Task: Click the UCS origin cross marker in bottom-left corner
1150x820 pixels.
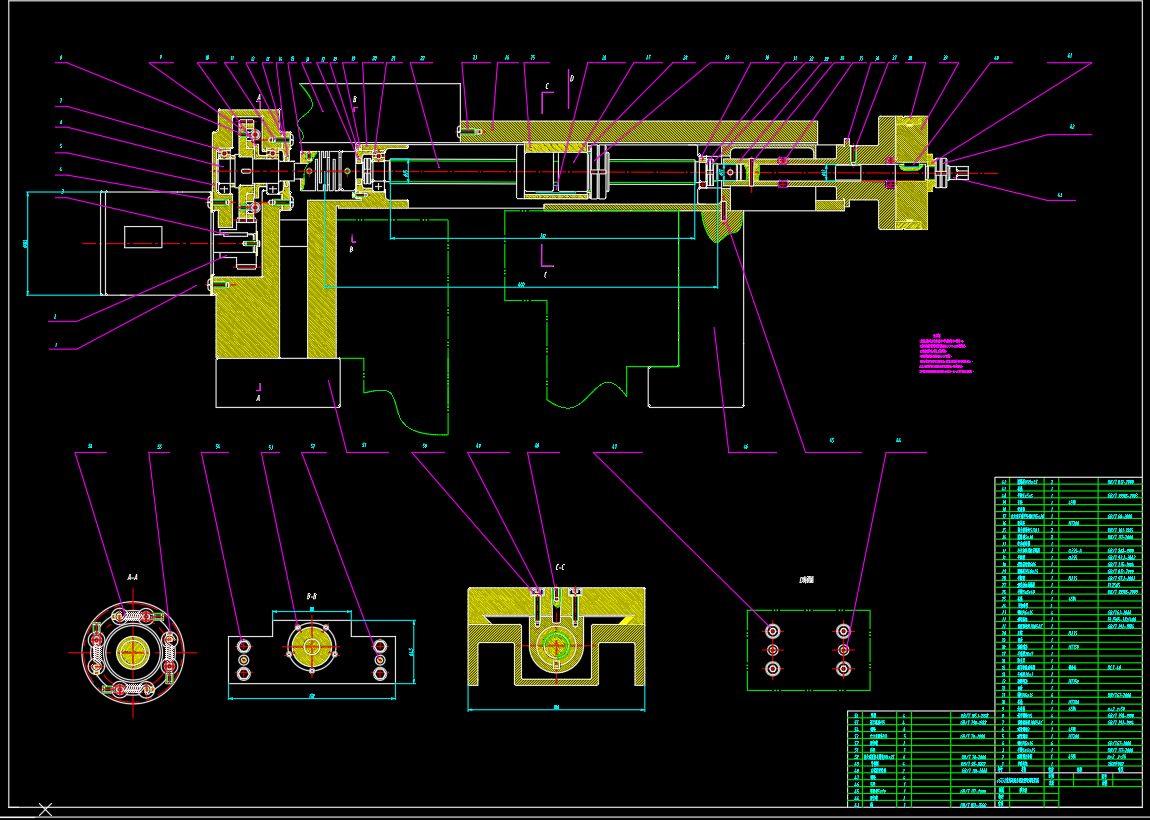Action: click(x=45, y=808)
